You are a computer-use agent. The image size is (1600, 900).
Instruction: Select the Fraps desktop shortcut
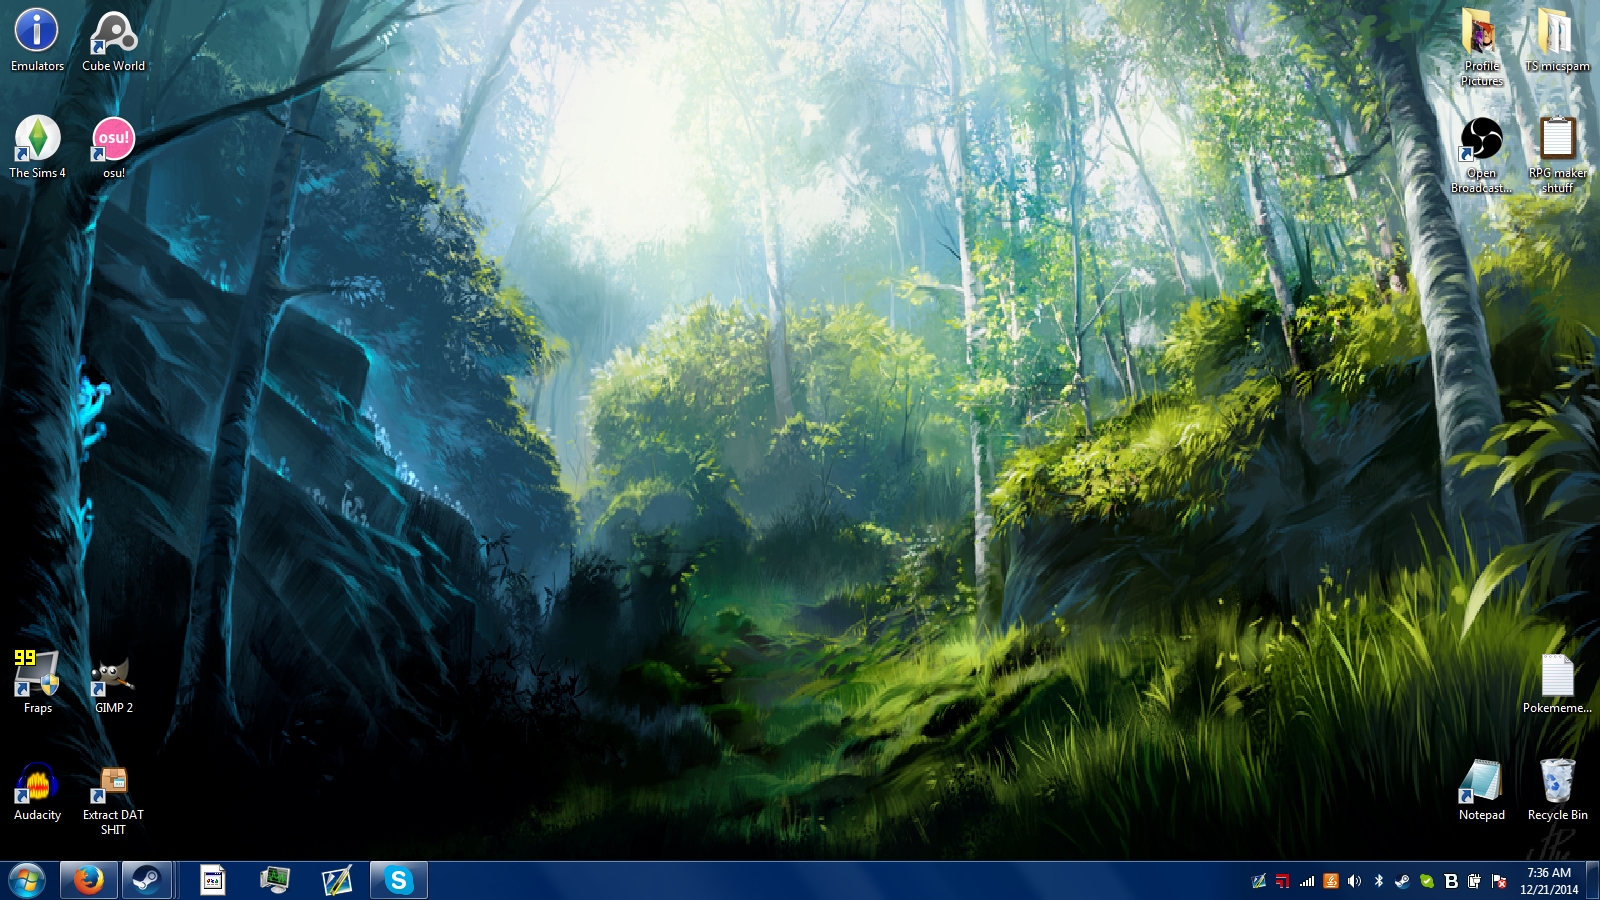point(37,682)
